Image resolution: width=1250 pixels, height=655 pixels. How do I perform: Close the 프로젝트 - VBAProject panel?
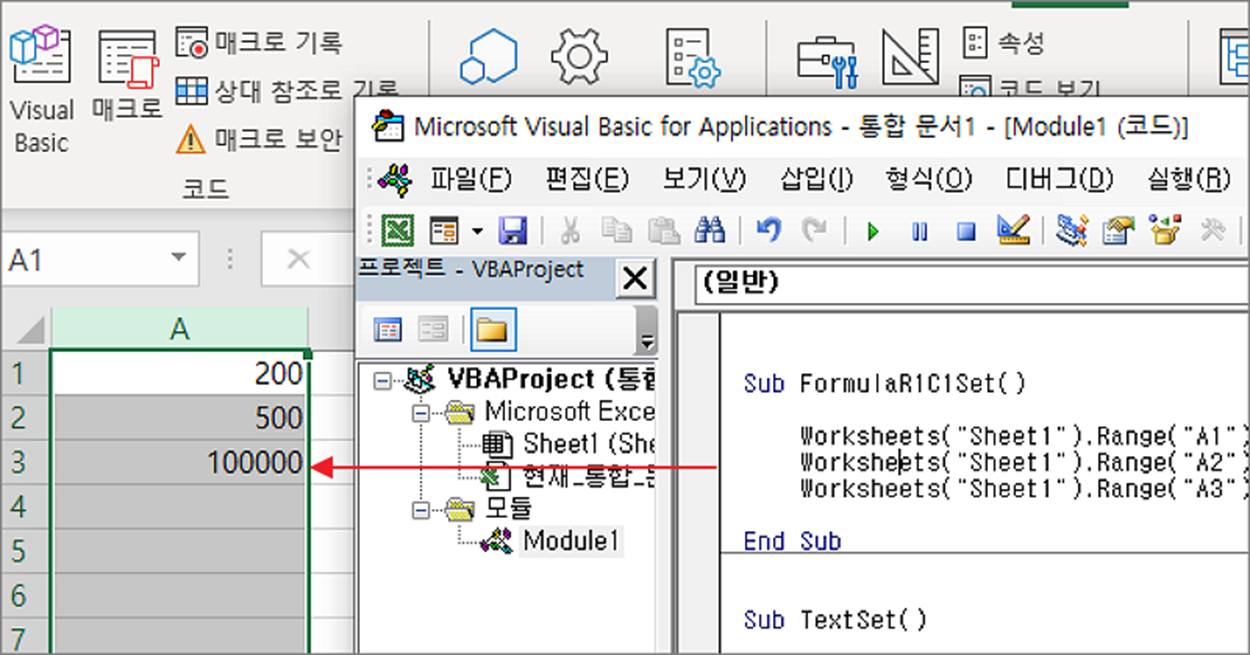635,279
